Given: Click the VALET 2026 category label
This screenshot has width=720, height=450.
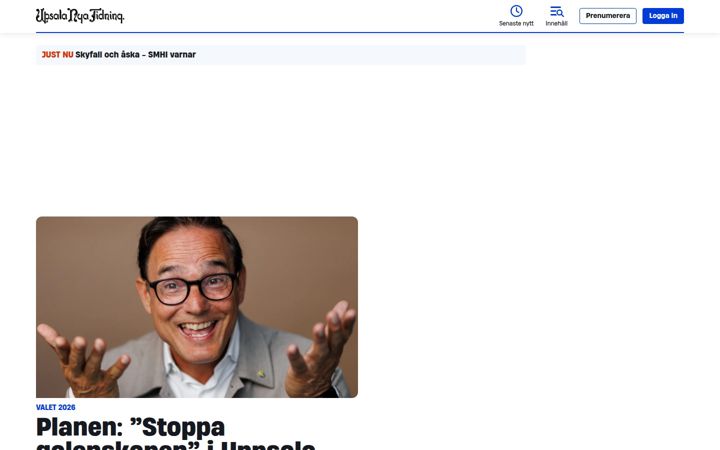Looking at the screenshot, I should pos(56,407).
